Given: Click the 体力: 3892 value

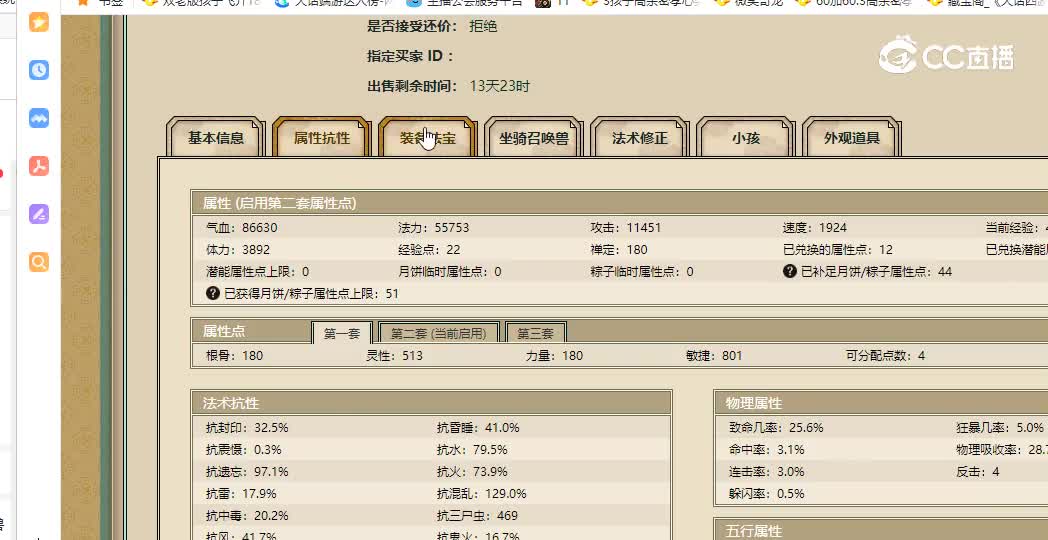Looking at the screenshot, I should click(x=239, y=250).
